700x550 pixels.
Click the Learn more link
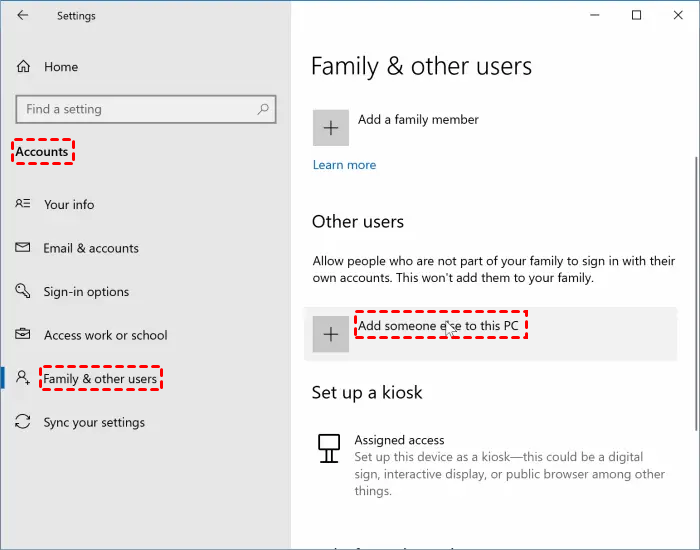344,165
